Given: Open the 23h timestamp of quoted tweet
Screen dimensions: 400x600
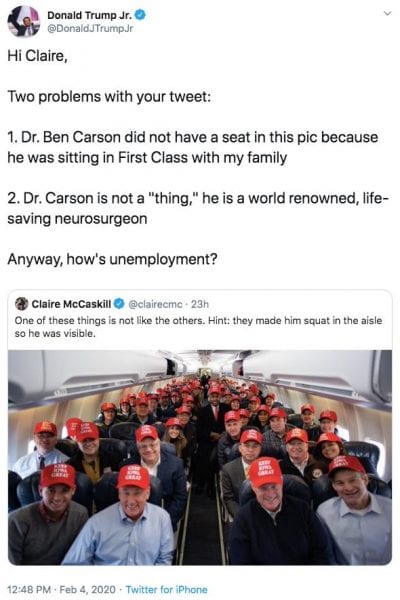Looking at the screenshot, I should 200,304.
